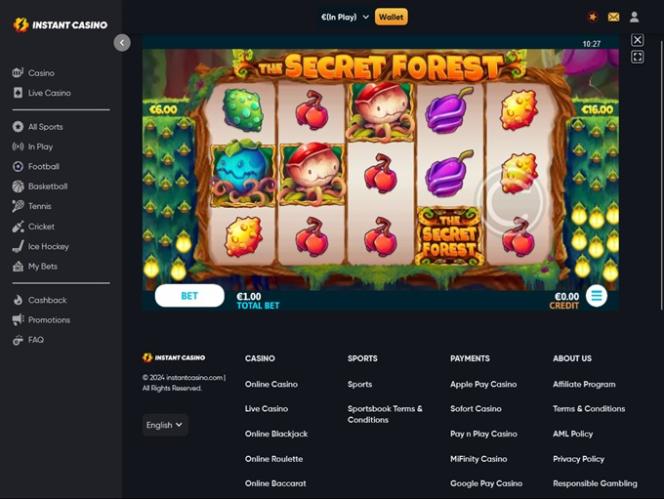Image resolution: width=664 pixels, height=499 pixels.
Task: Open the user account profile icon
Action: tap(634, 17)
